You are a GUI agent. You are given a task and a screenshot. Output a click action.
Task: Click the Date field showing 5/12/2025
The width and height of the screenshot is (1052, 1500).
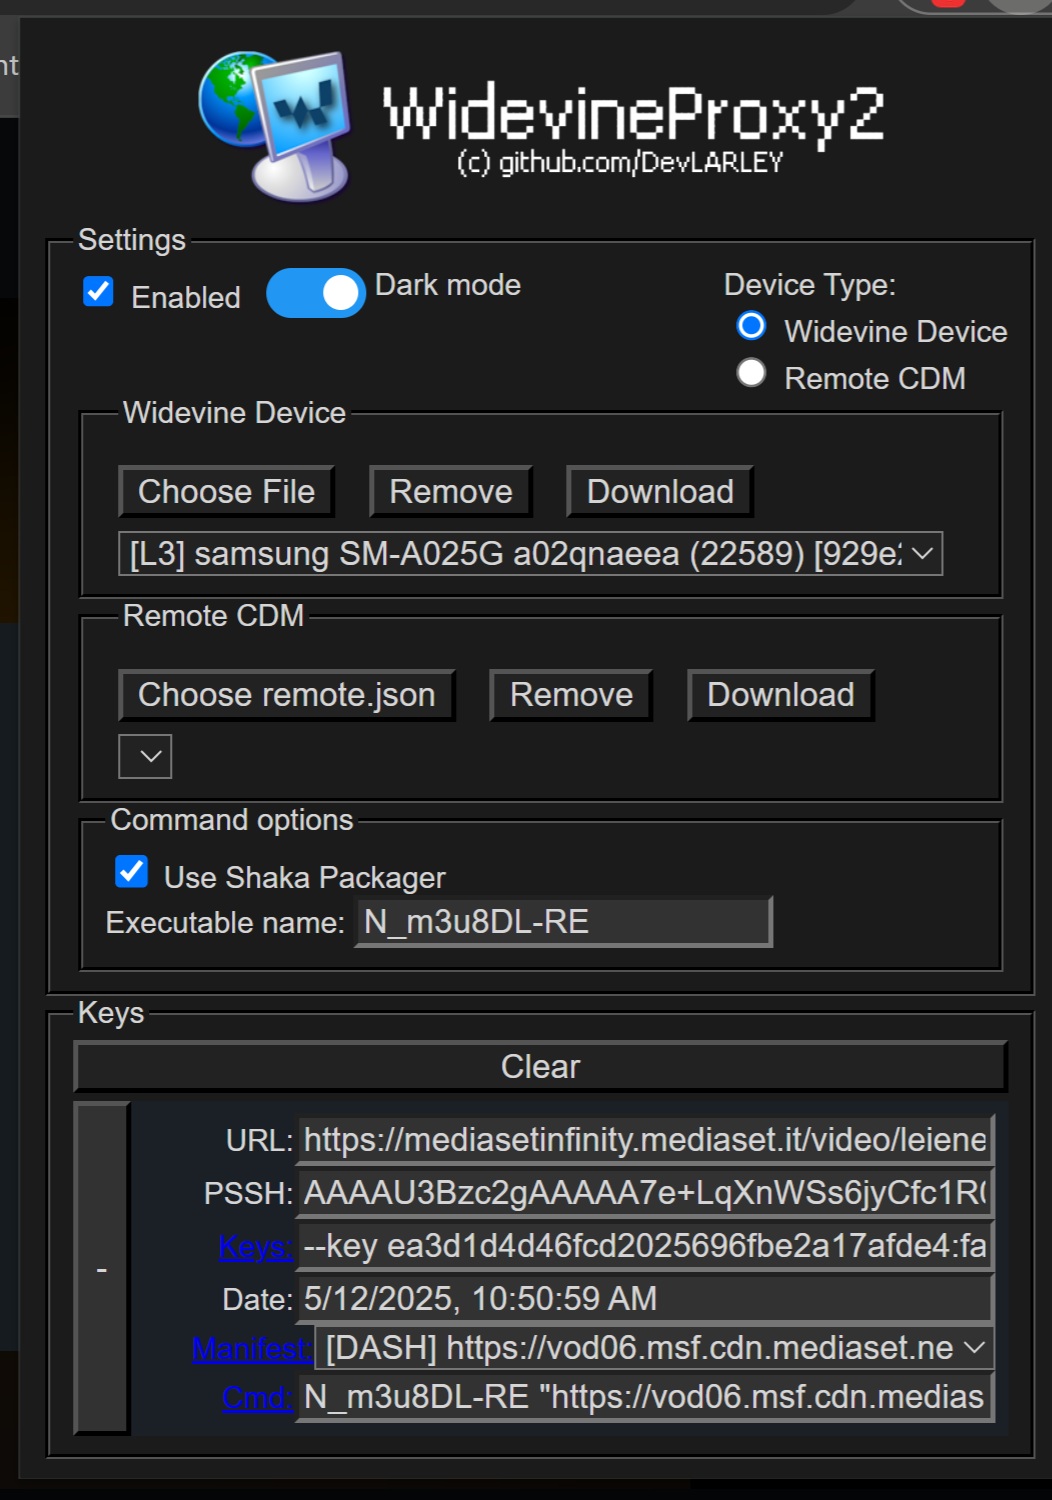pyautogui.click(x=645, y=1299)
